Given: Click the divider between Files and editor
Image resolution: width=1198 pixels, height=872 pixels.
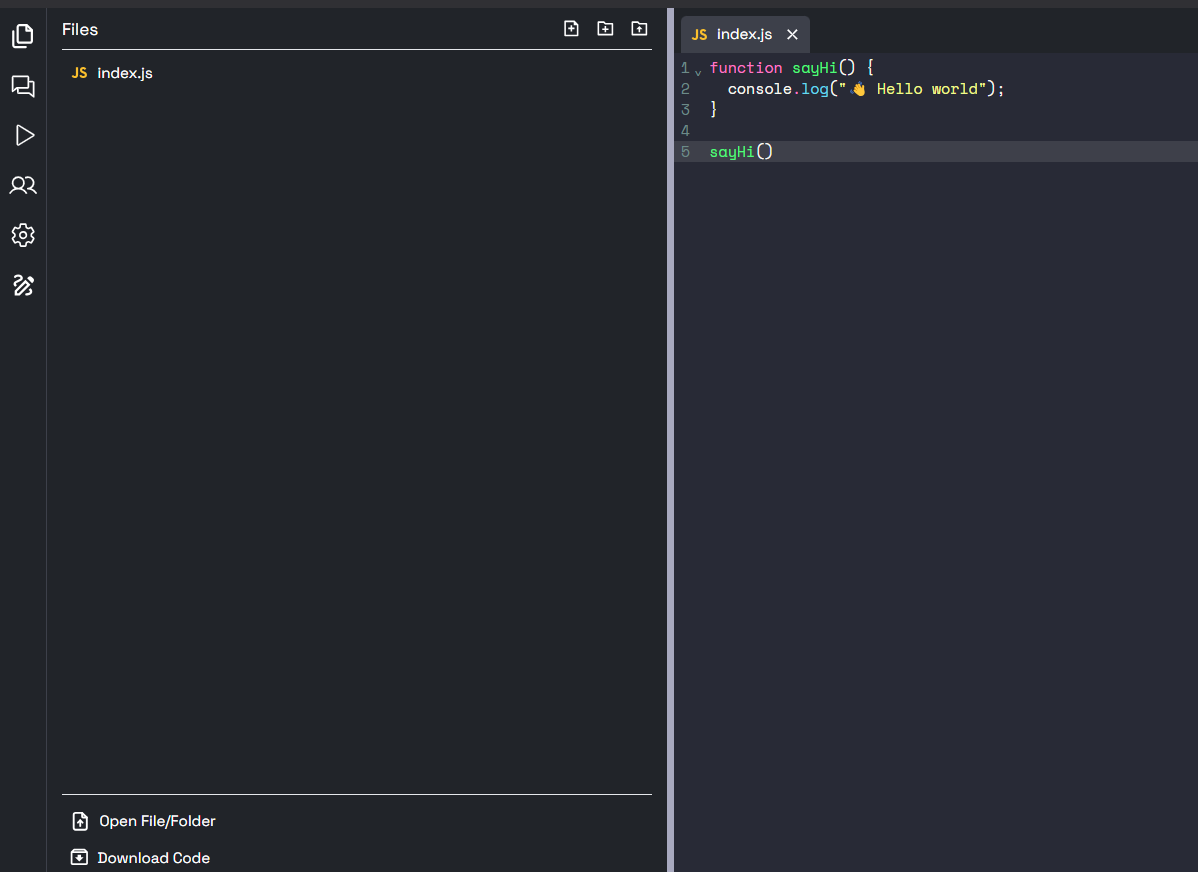Looking at the screenshot, I should coord(670,440).
